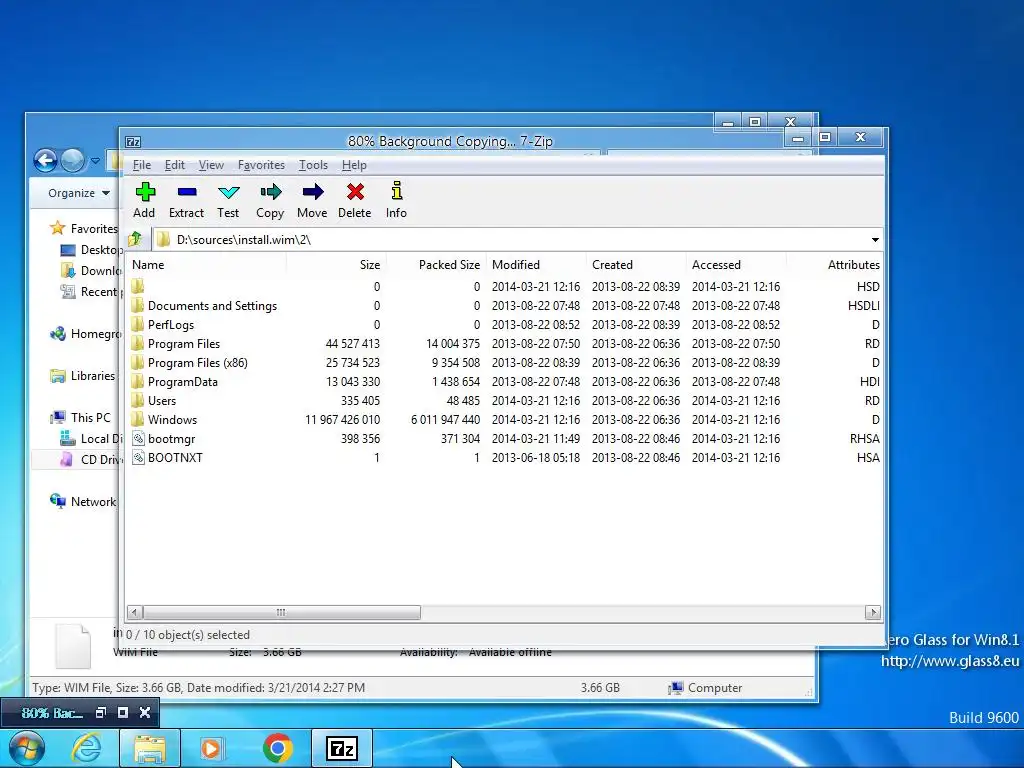The image size is (1024, 768).
Task: Select Libraries in Explorer sidebar
Action: pos(82,376)
